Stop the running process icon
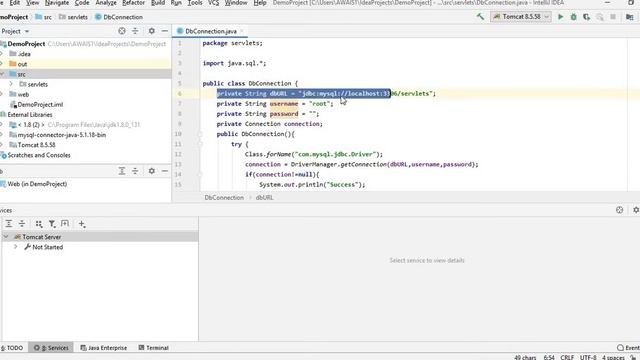The image size is (640, 360). [x=613, y=17]
